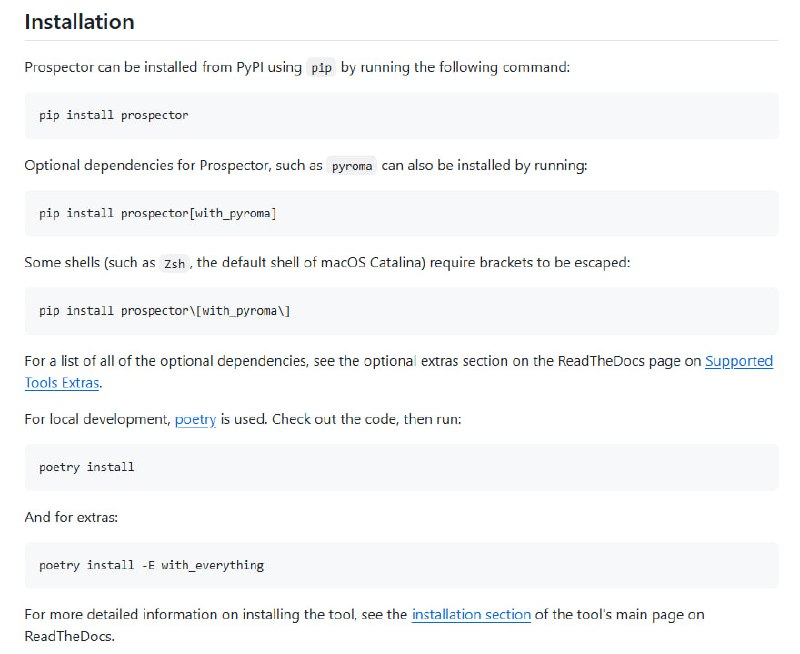Open the Supported Tools Extras link
The height and width of the screenshot is (654, 800).
pos(740,361)
